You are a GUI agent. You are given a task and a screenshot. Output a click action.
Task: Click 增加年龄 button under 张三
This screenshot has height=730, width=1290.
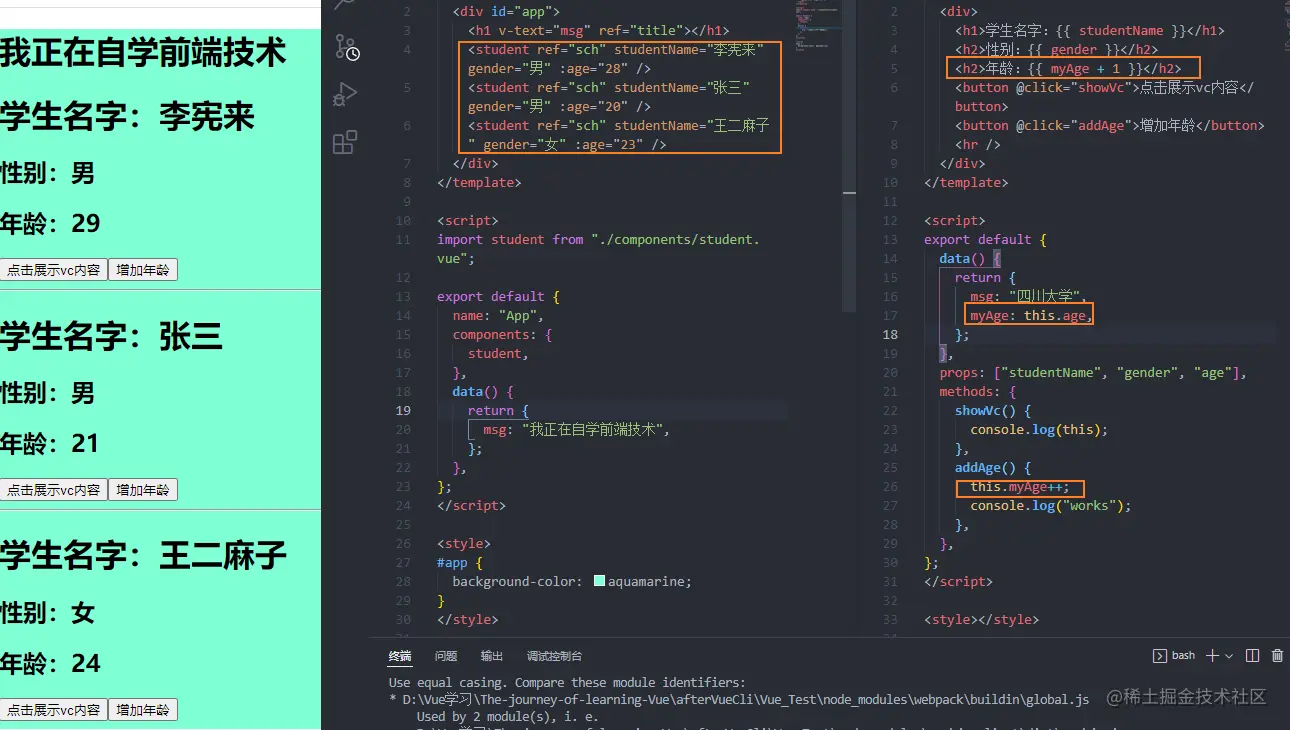click(x=143, y=490)
